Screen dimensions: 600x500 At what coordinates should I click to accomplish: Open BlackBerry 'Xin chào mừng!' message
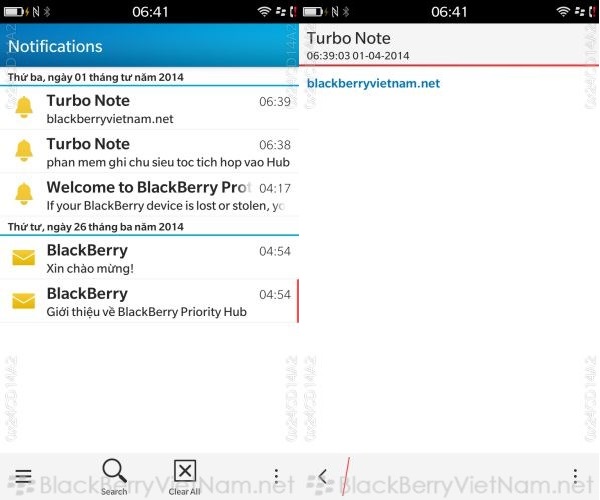pos(149,258)
